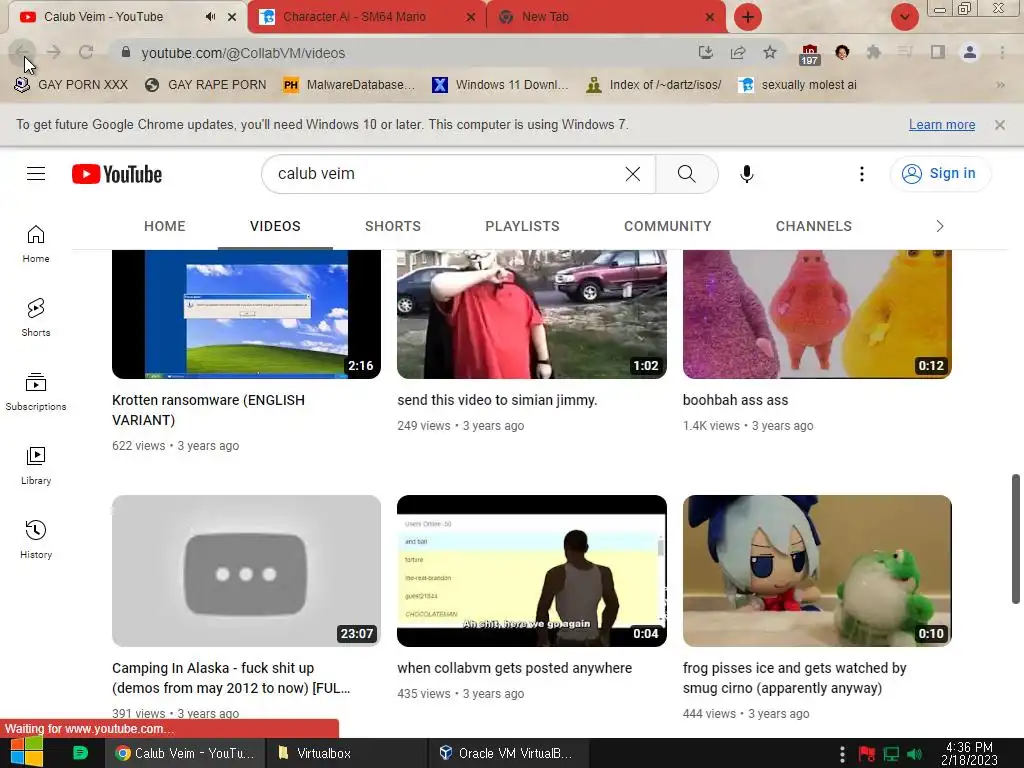The width and height of the screenshot is (1024, 768).
Task: Switch to the channel HOME tab
Action: [x=165, y=226]
